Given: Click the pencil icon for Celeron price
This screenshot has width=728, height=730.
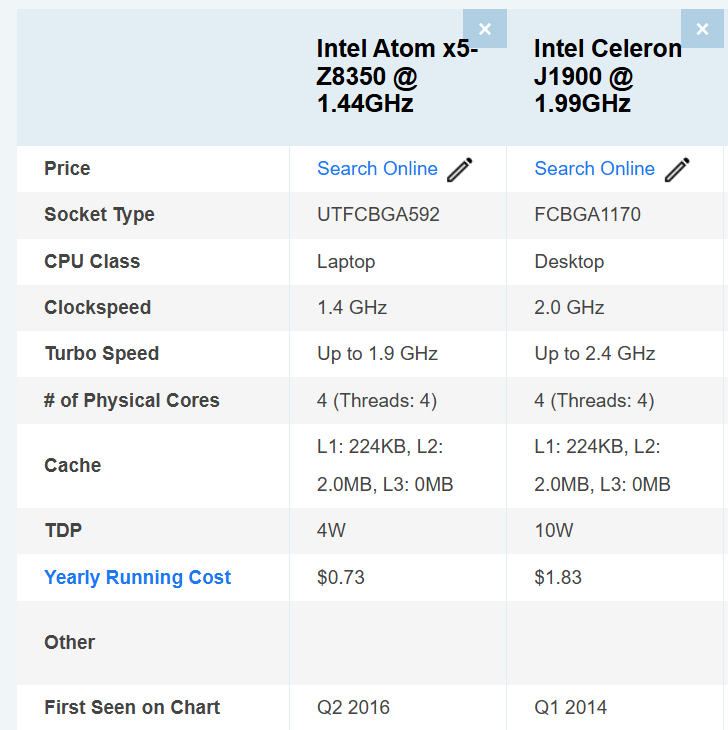Looking at the screenshot, I should point(677,169).
